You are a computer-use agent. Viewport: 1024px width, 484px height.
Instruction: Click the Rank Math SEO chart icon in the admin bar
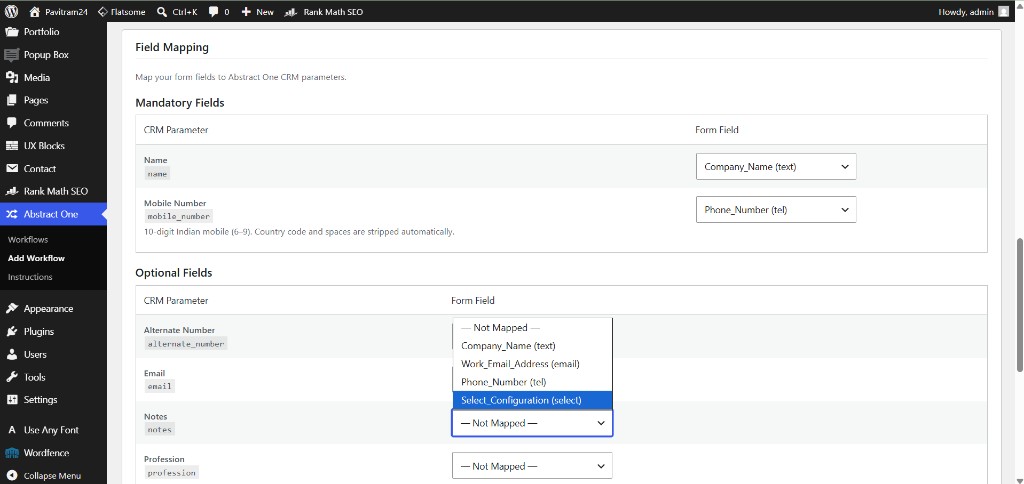point(293,12)
